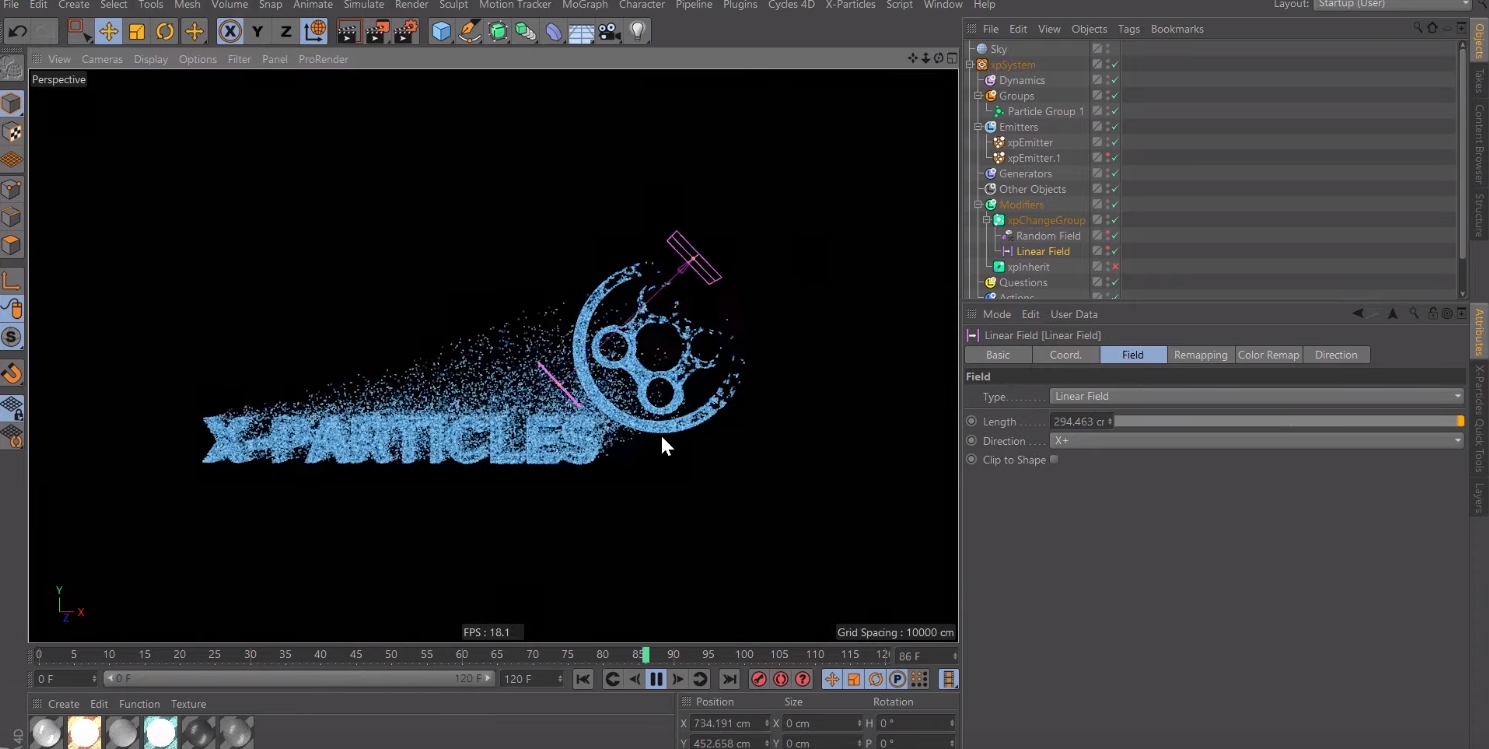Select the Live Selection tool

79,31
